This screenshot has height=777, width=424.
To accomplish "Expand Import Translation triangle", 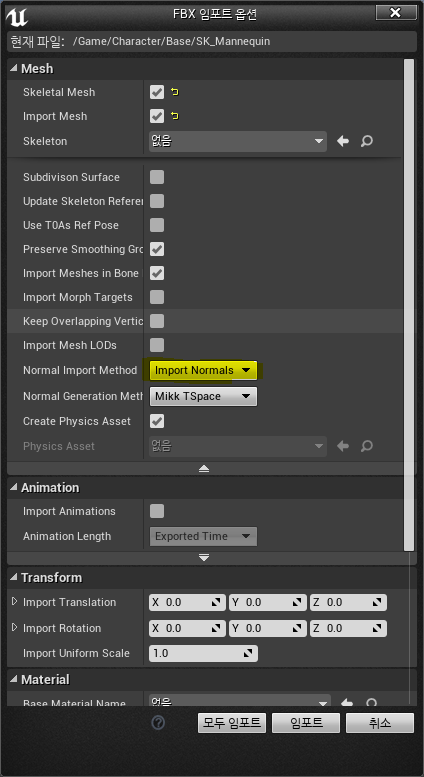I will (x=14, y=602).
